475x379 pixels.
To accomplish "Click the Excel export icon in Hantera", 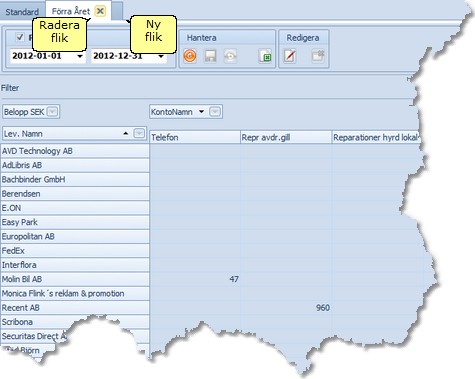I will coord(265,56).
